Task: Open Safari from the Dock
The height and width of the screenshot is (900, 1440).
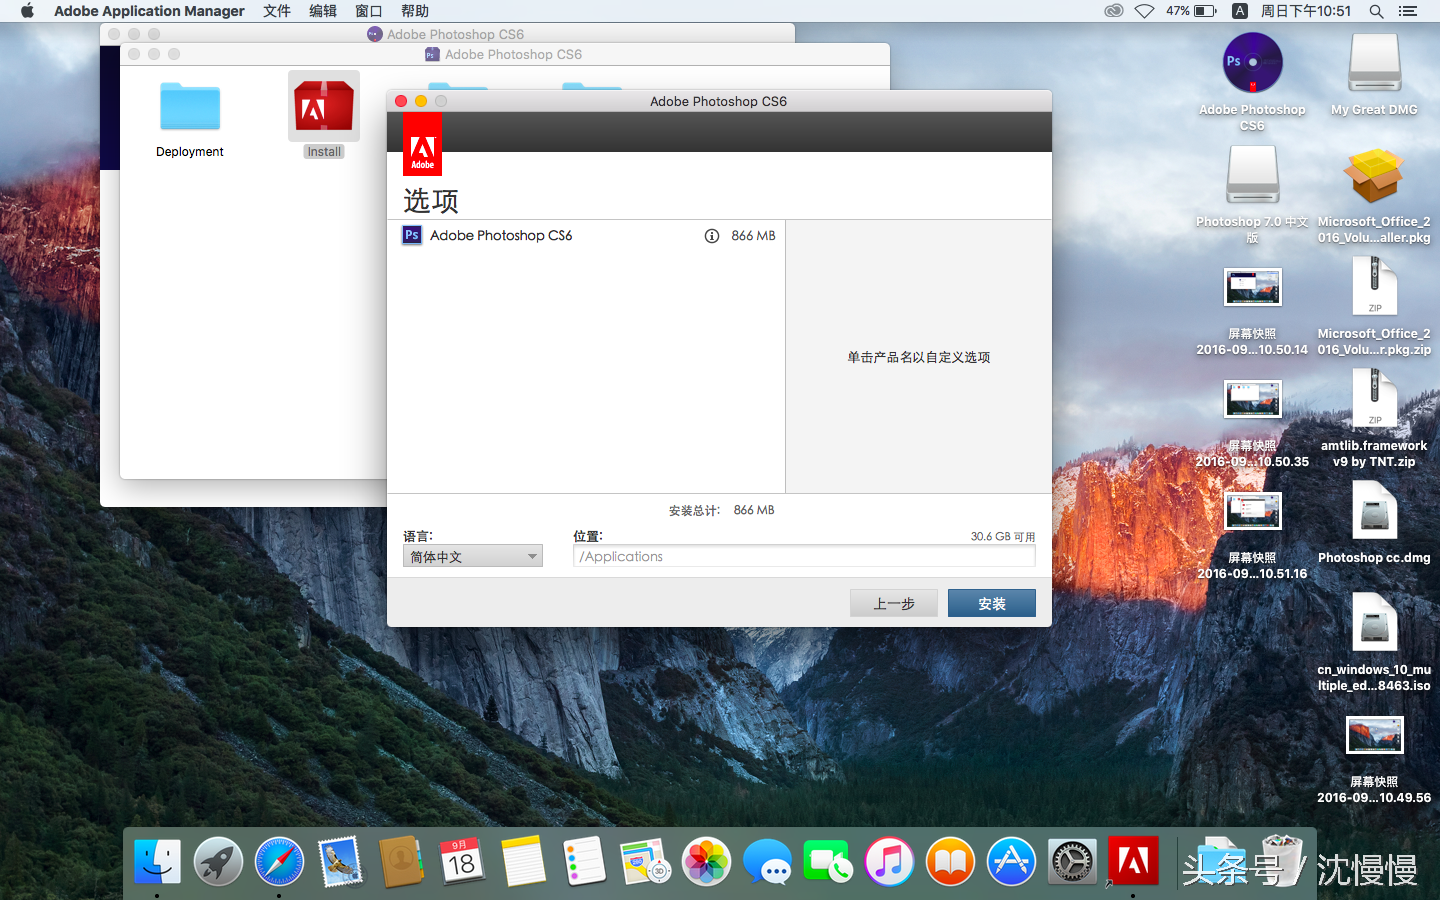Action: pyautogui.click(x=279, y=861)
